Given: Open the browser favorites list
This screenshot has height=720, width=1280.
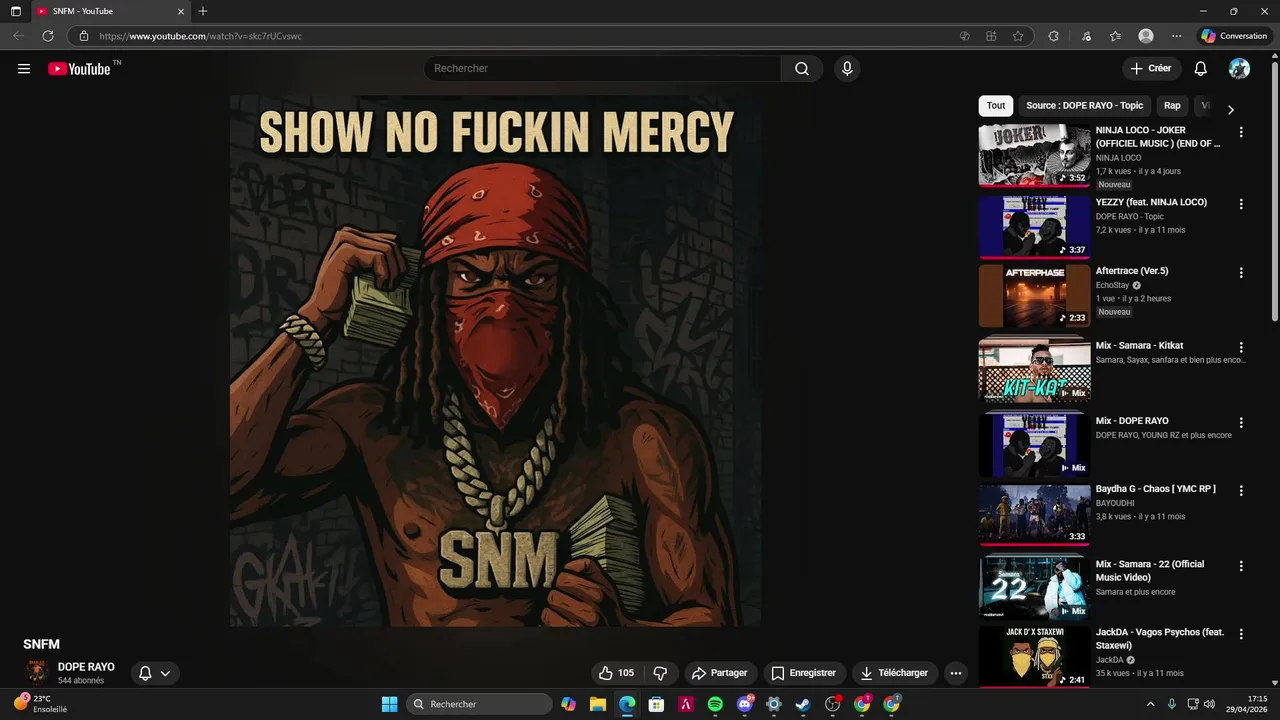Looking at the screenshot, I should pos(1115,36).
